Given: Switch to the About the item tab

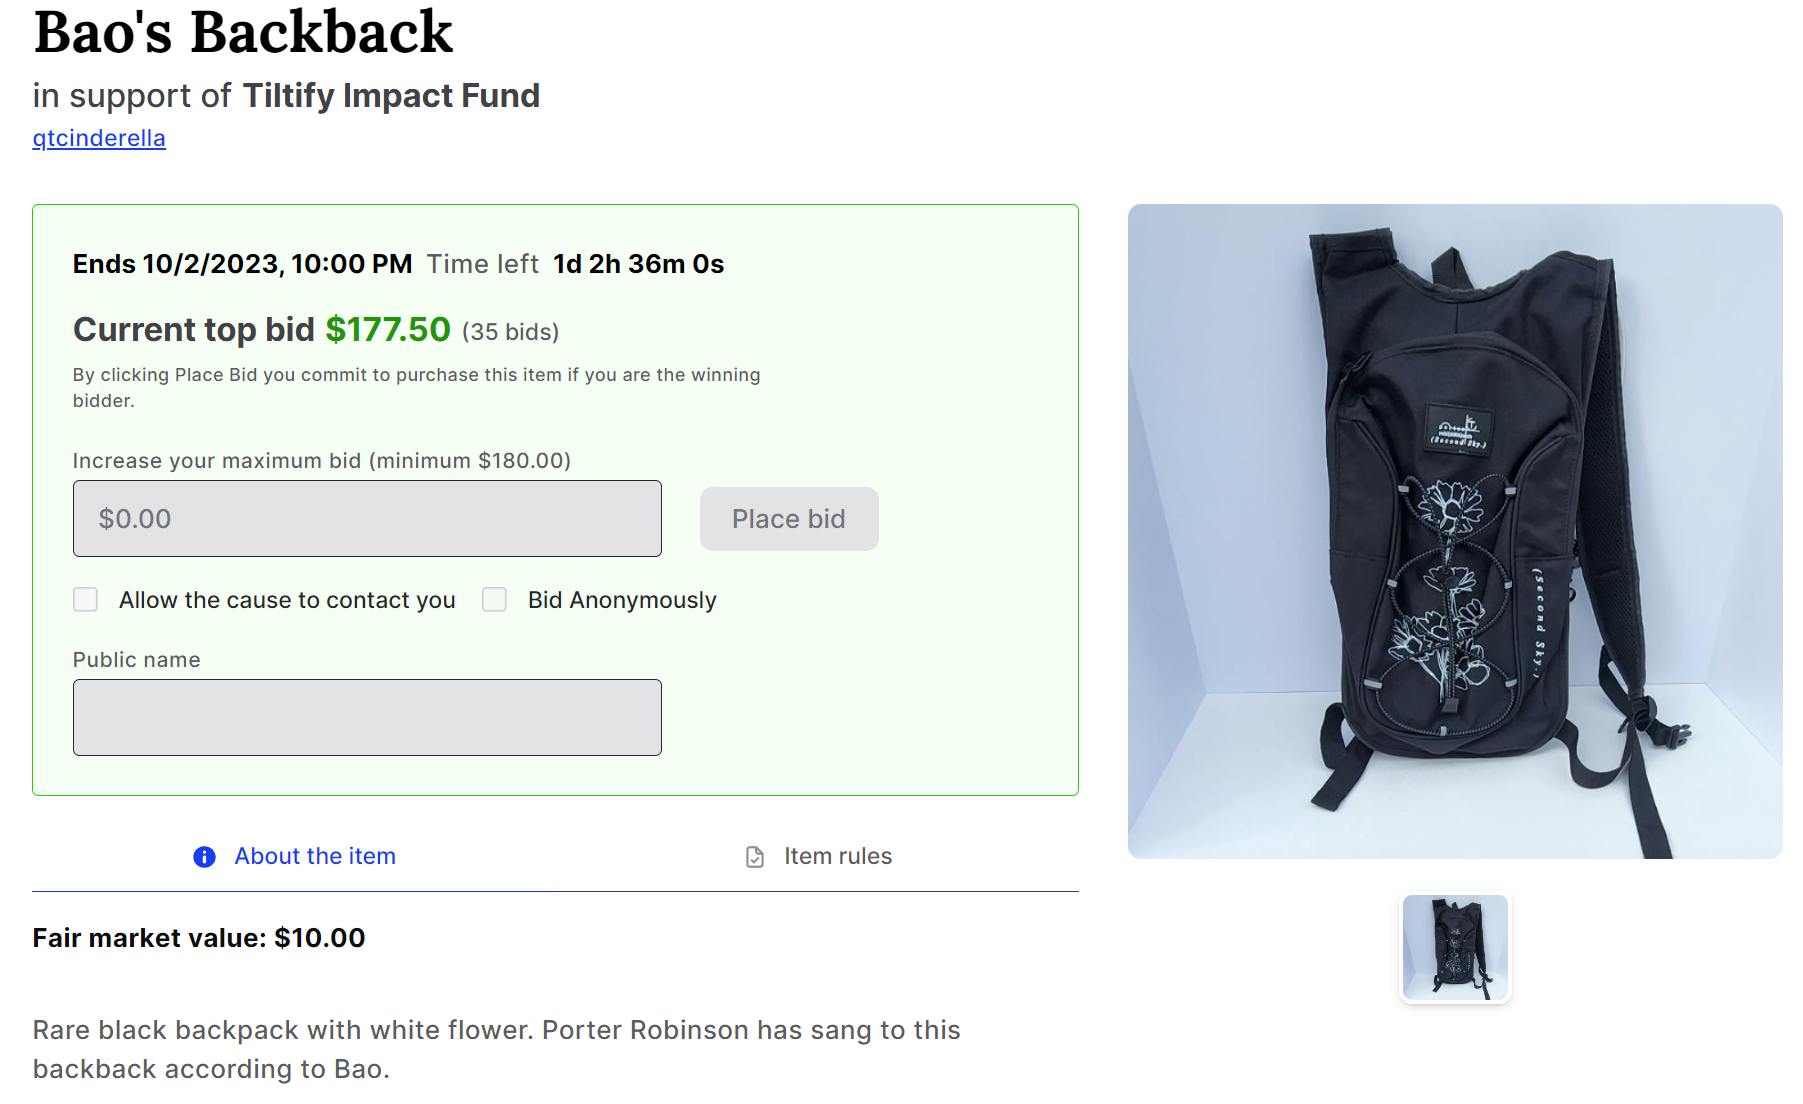Looking at the screenshot, I should pos(315,857).
